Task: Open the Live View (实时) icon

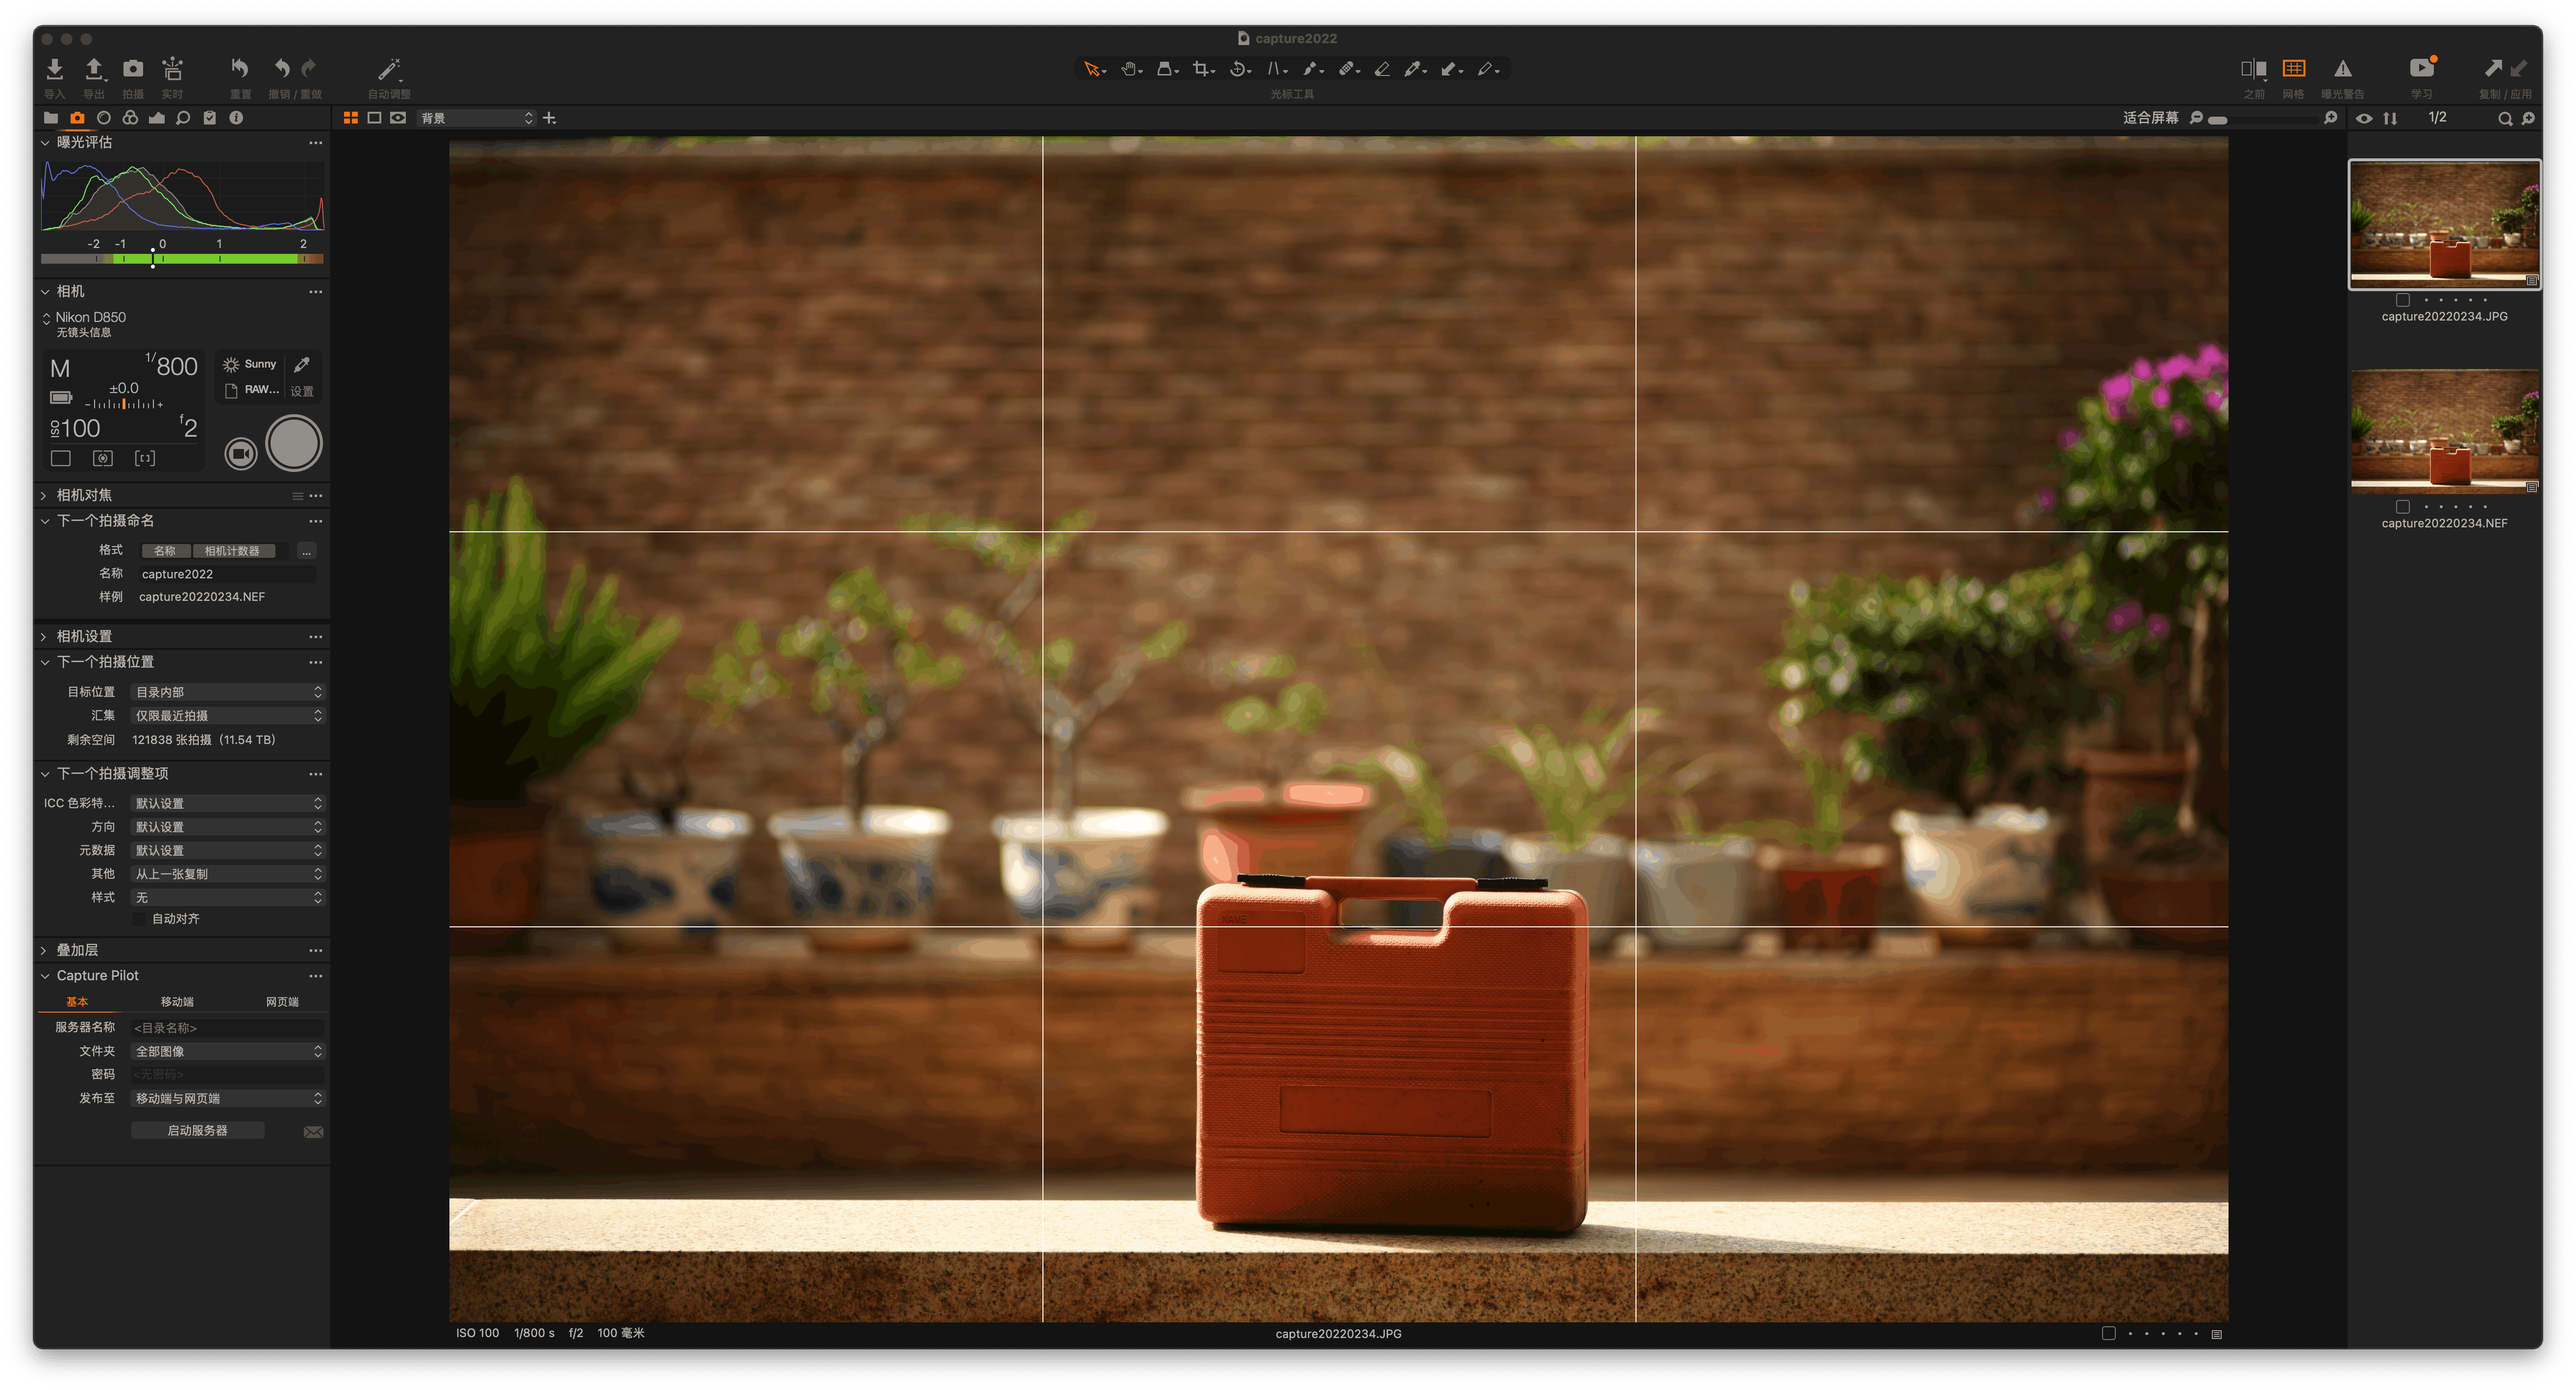Action: 172,69
